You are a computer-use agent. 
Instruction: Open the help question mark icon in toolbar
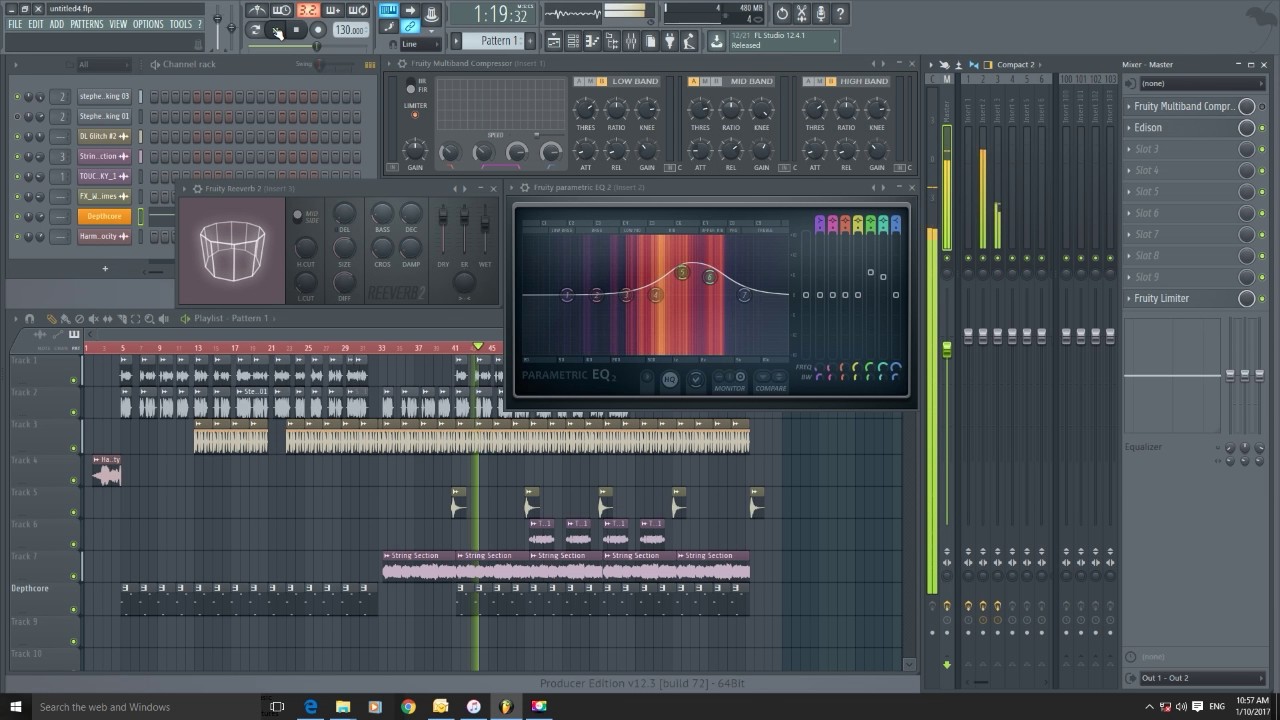click(840, 13)
